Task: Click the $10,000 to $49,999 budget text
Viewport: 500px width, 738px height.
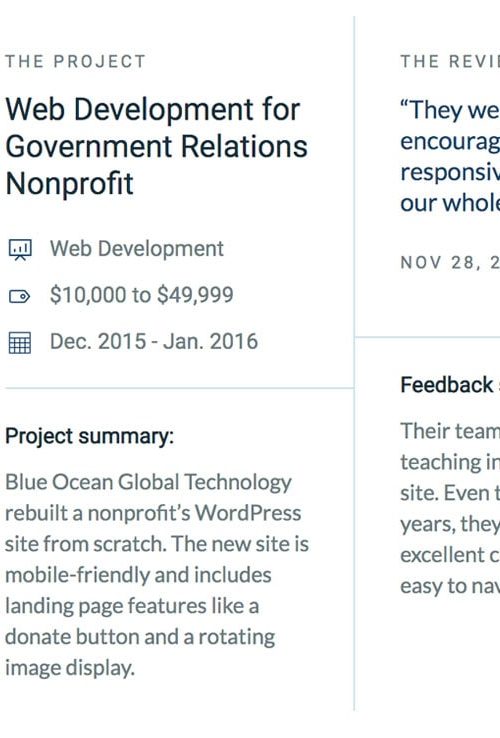Action: (x=141, y=295)
